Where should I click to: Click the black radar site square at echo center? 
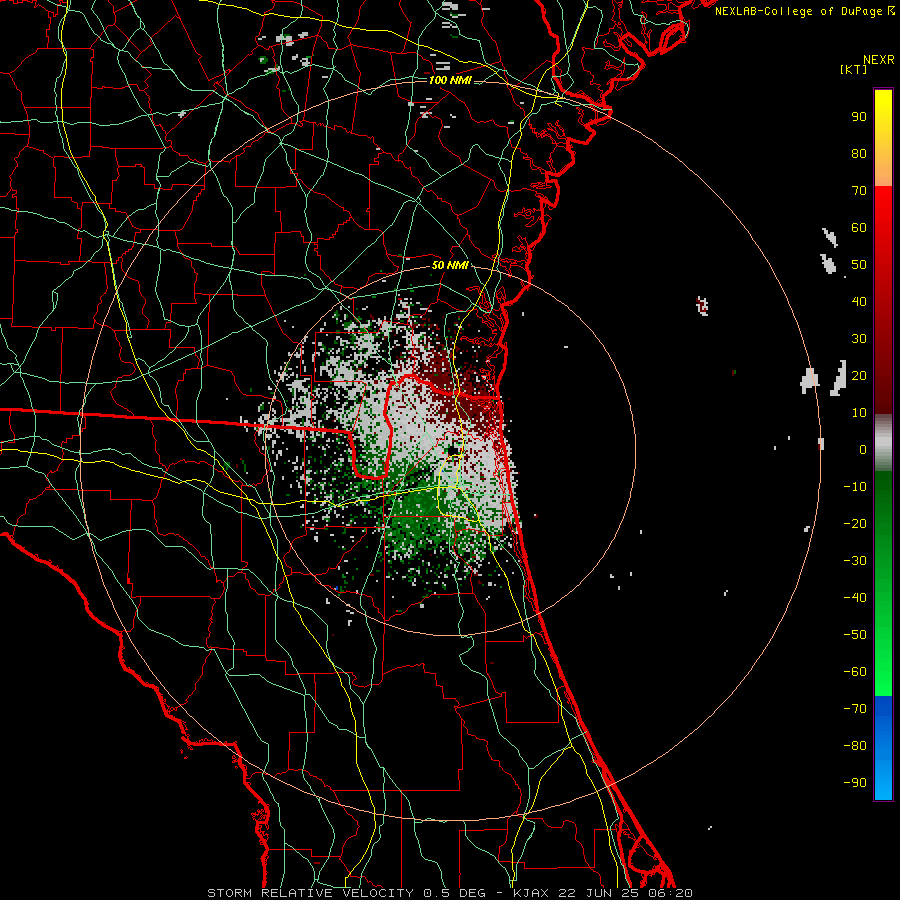453,451
